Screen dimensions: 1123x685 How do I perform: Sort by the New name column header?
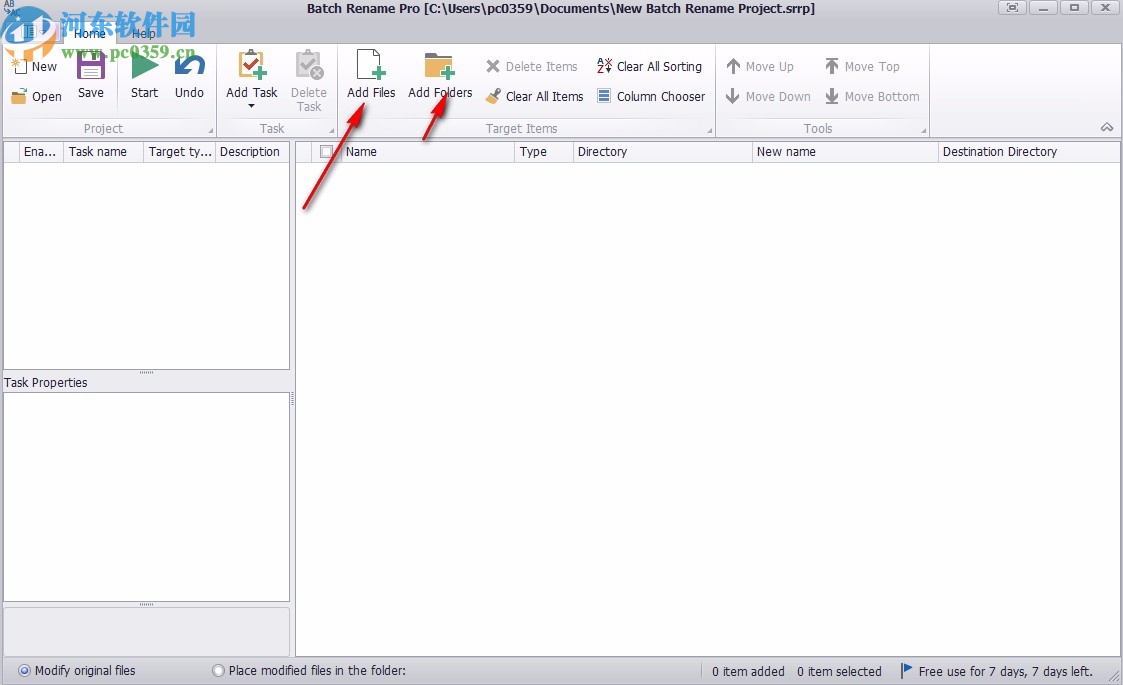845,152
